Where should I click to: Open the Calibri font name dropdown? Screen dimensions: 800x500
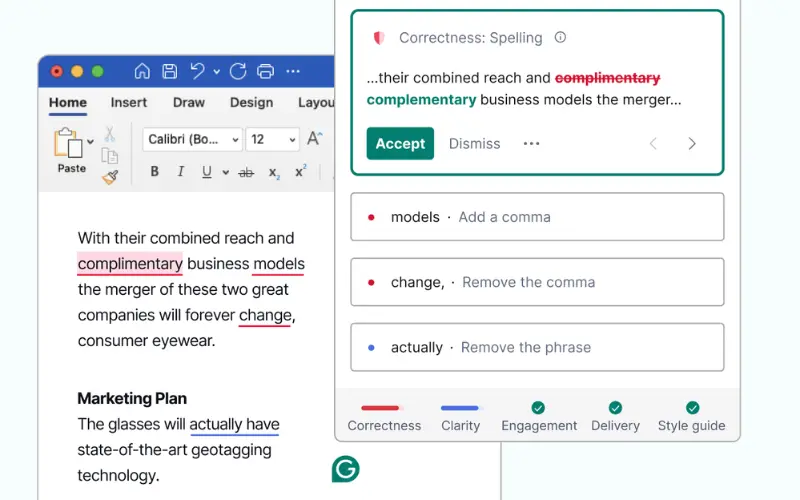(192, 139)
